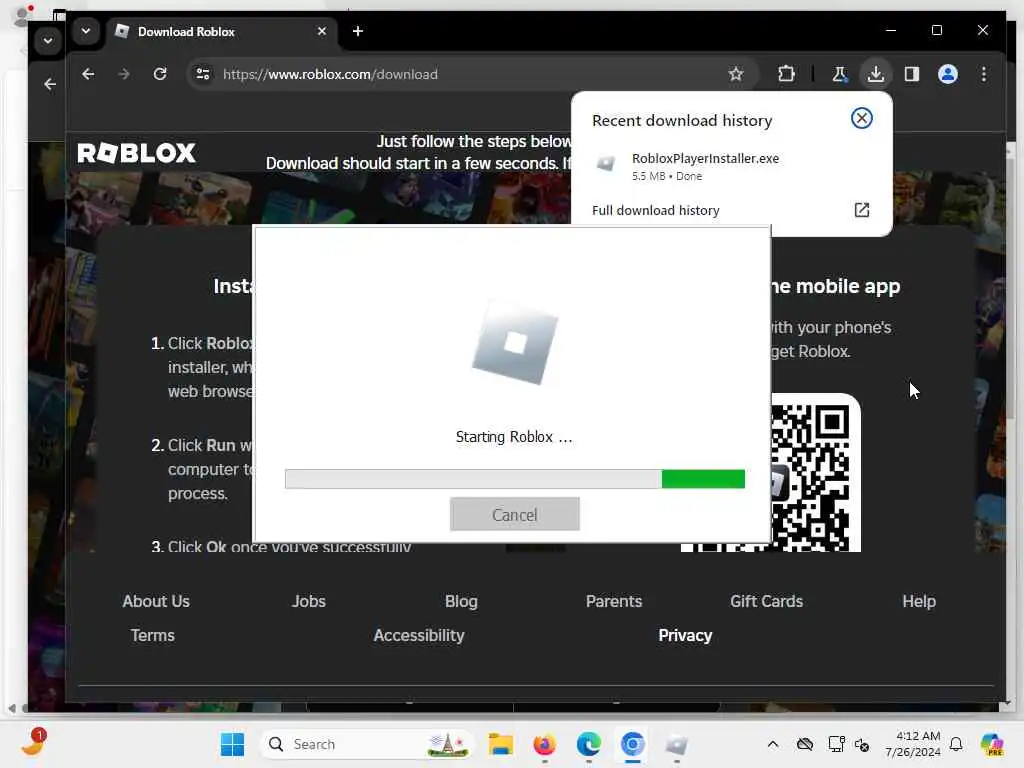Open File Explorer from the taskbar
The image size is (1024, 768).
click(x=501, y=744)
